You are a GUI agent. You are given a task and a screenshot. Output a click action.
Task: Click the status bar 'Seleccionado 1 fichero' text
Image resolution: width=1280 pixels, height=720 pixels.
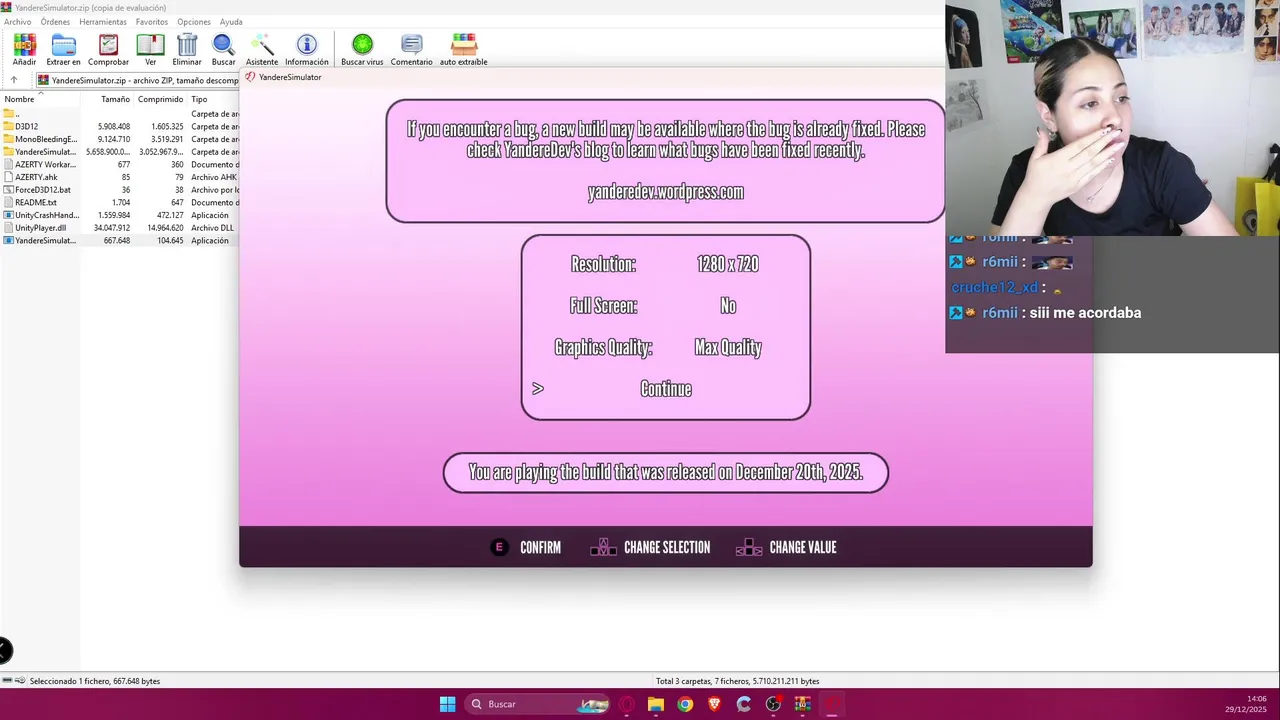pos(94,681)
